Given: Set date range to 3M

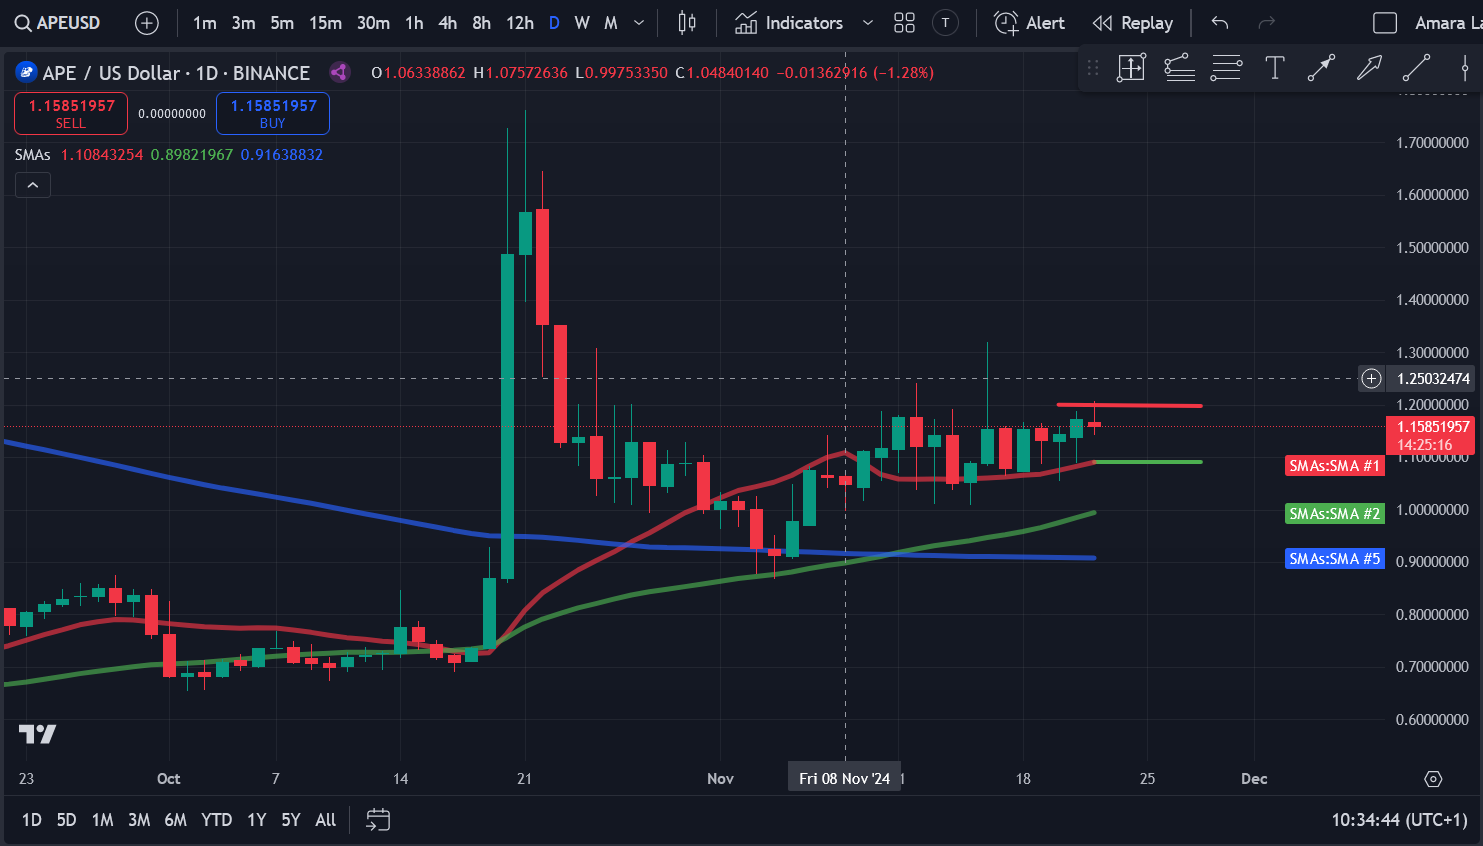Looking at the screenshot, I should point(139,820).
